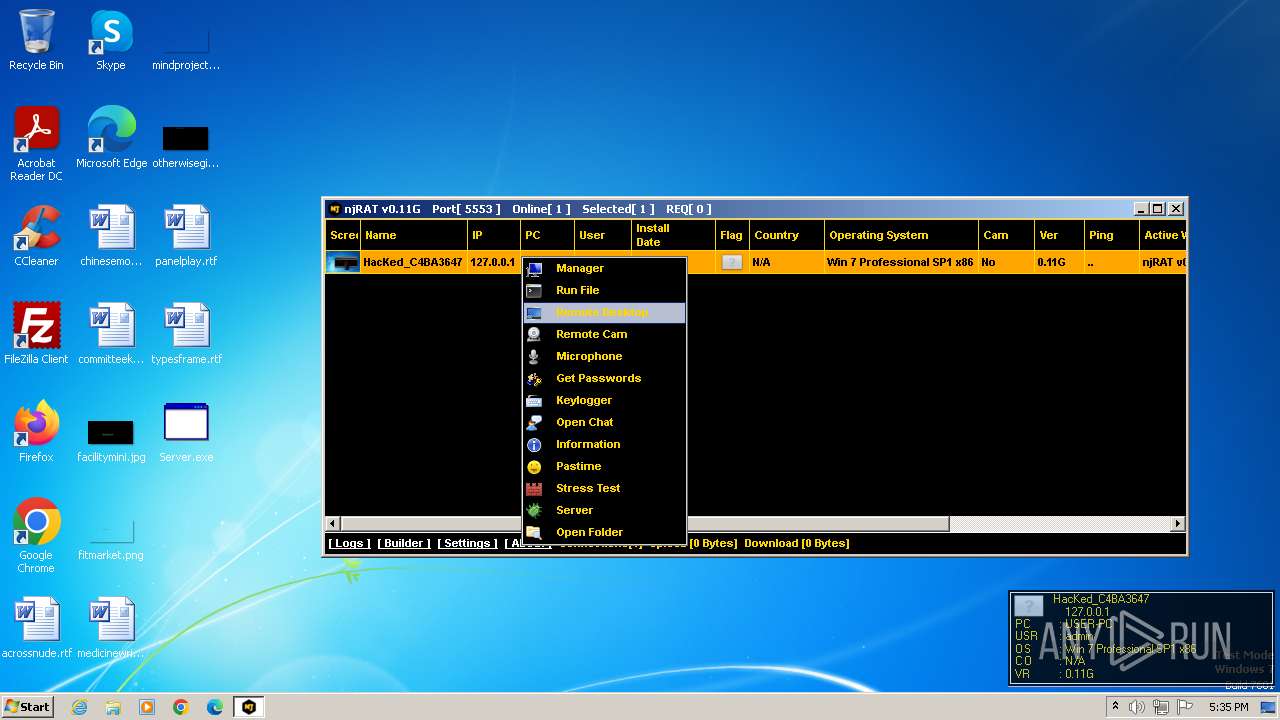Open the [ Builder ] link
Screen dimensions: 1280x720
[404, 543]
